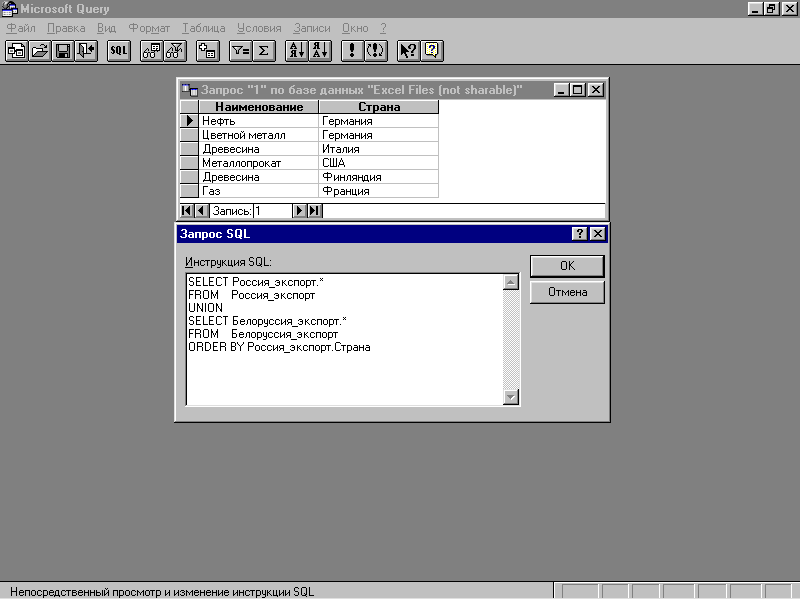
Task: Go to the previous record button
Action: click(202, 210)
